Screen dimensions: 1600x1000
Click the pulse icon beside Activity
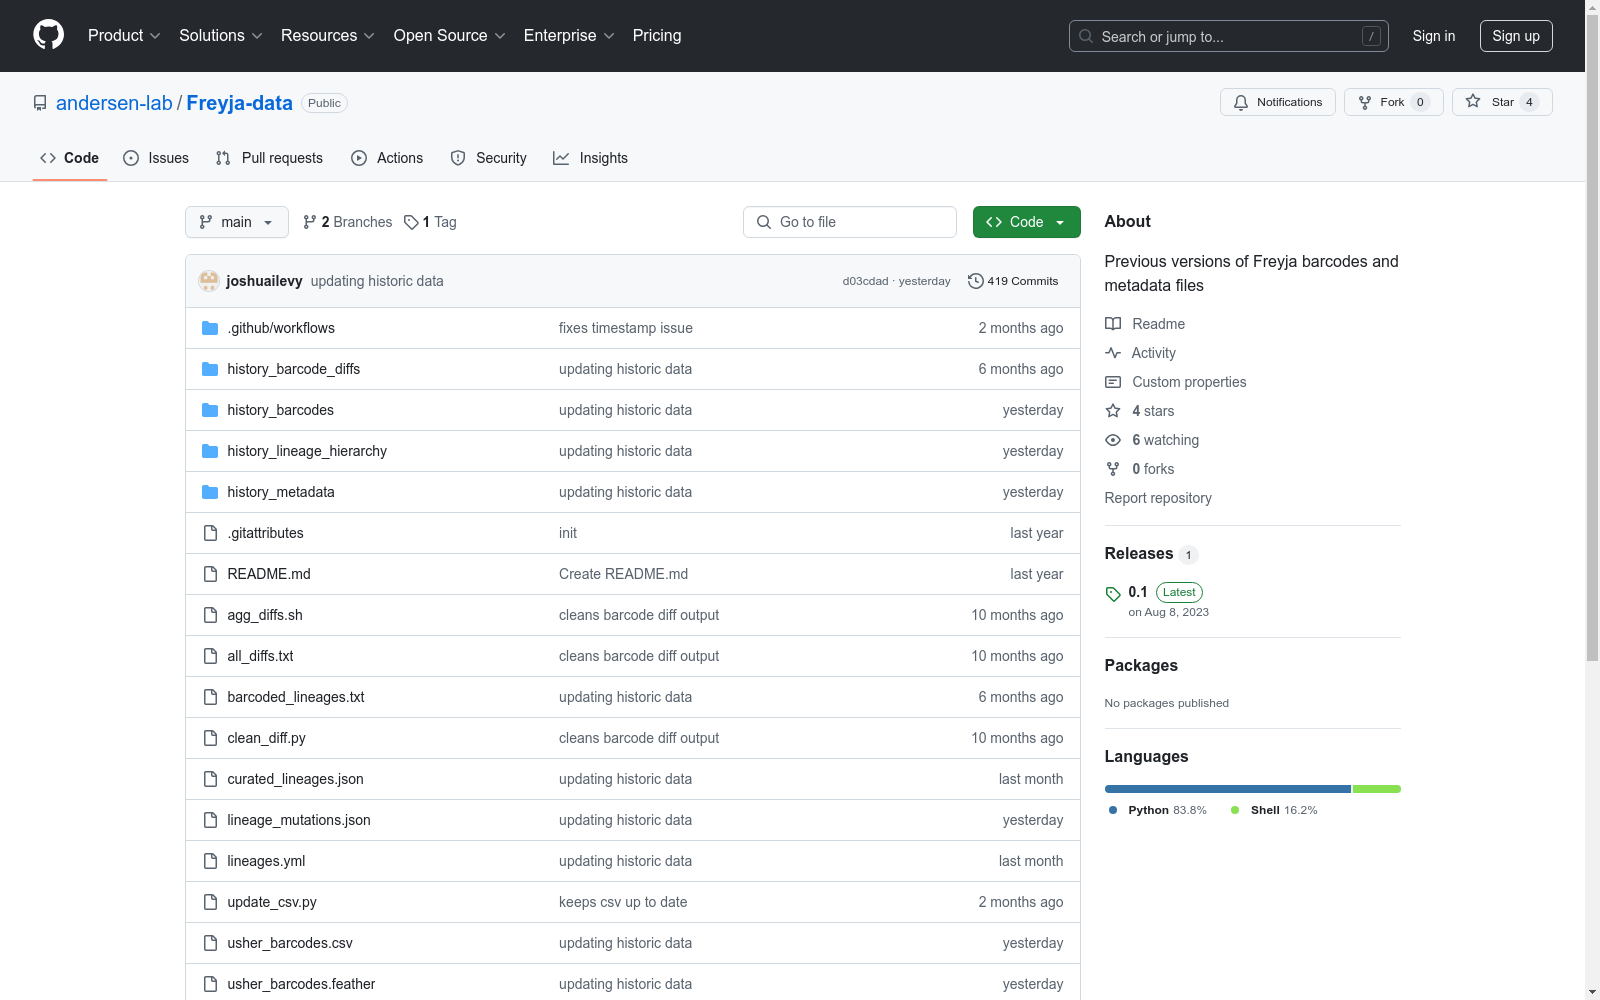[x=1113, y=353]
